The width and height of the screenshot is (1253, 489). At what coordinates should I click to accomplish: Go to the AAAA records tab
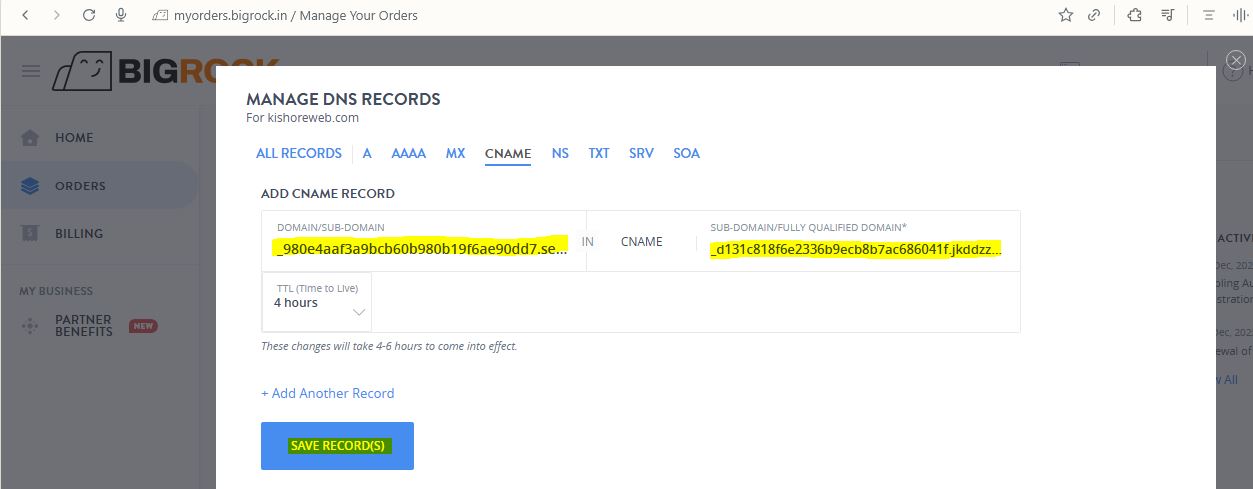click(x=408, y=153)
